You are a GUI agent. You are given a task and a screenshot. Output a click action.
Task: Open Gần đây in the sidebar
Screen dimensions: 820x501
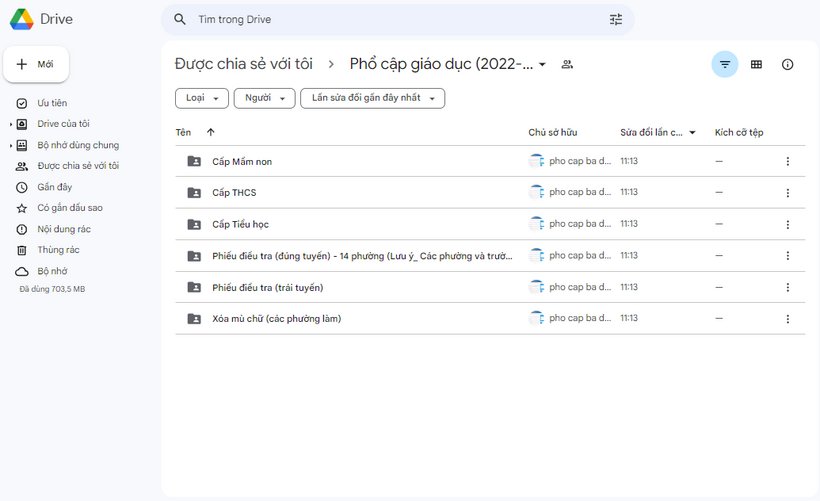pyautogui.click(x=54, y=187)
